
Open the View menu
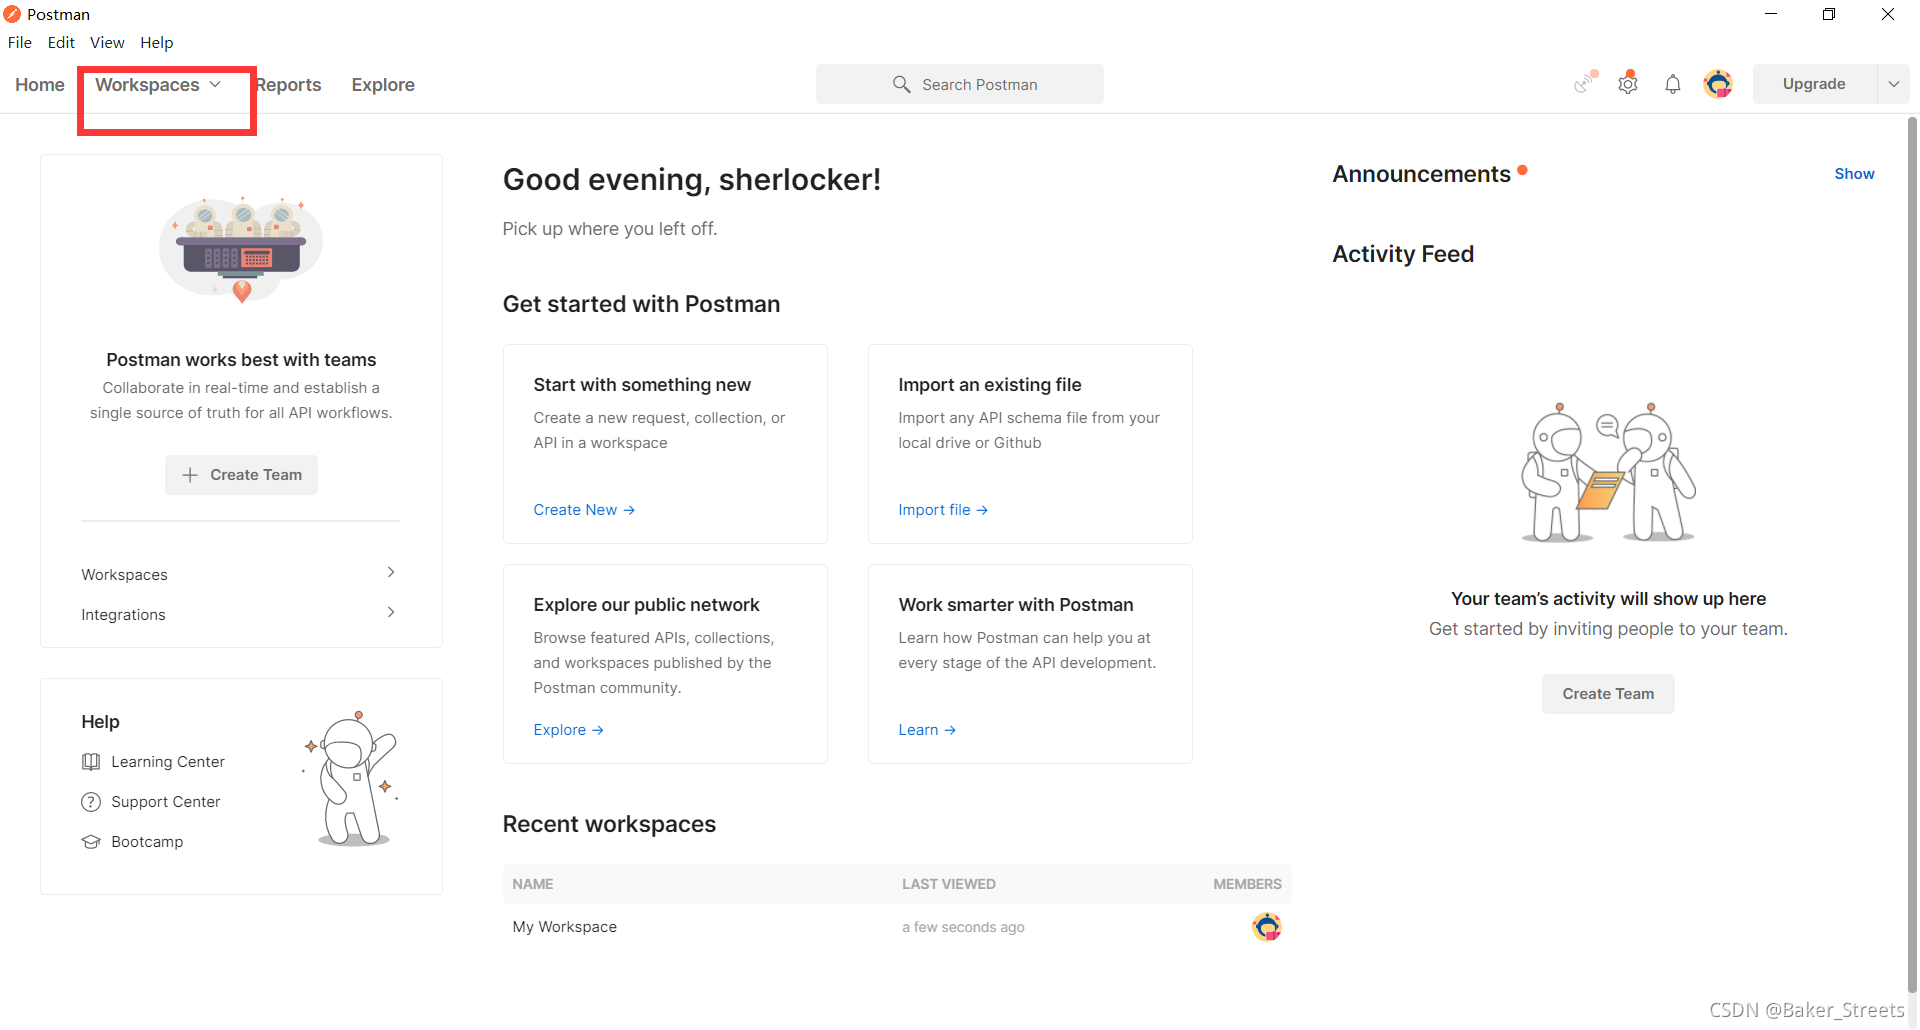coord(107,42)
